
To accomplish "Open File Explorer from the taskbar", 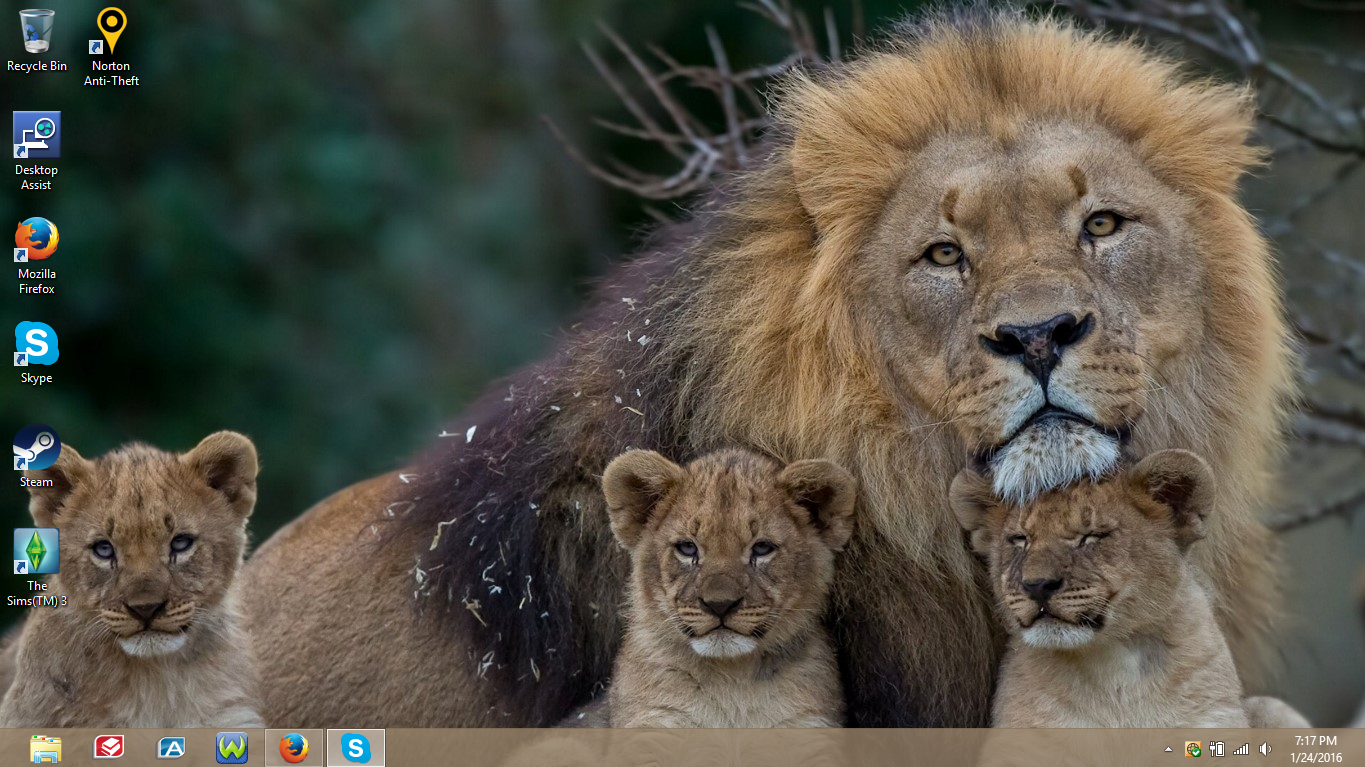I will pyautogui.click(x=46, y=748).
